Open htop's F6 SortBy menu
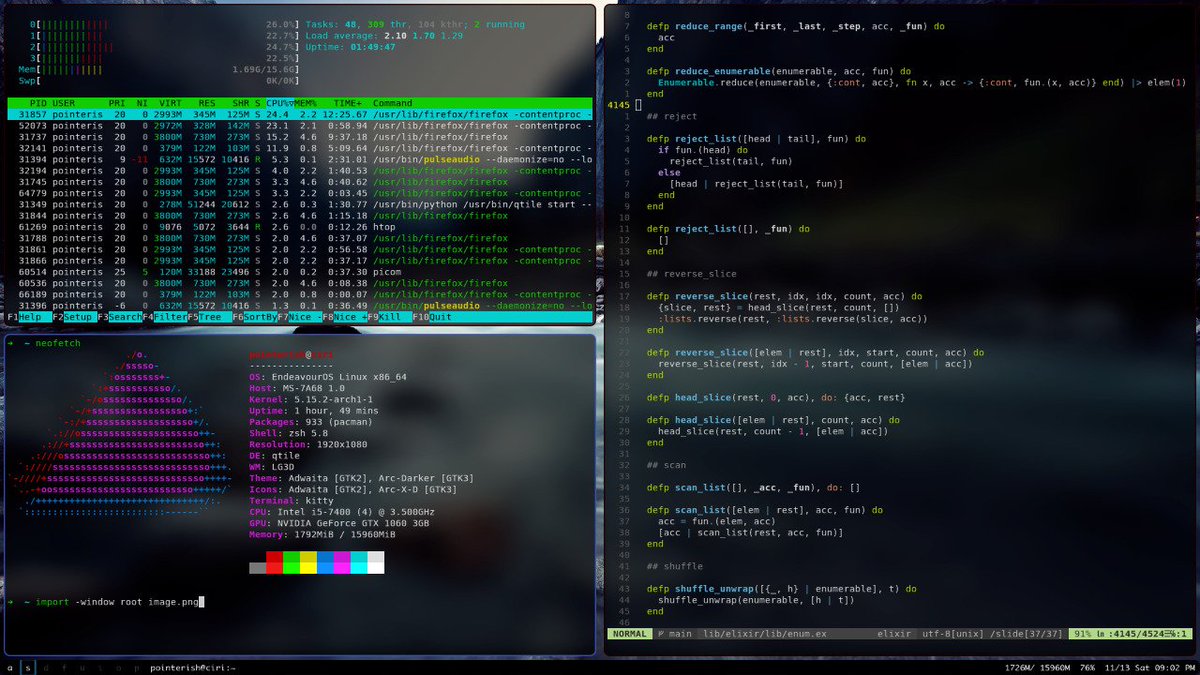Image resolution: width=1200 pixels, height=675 pixels. (256, 317)
